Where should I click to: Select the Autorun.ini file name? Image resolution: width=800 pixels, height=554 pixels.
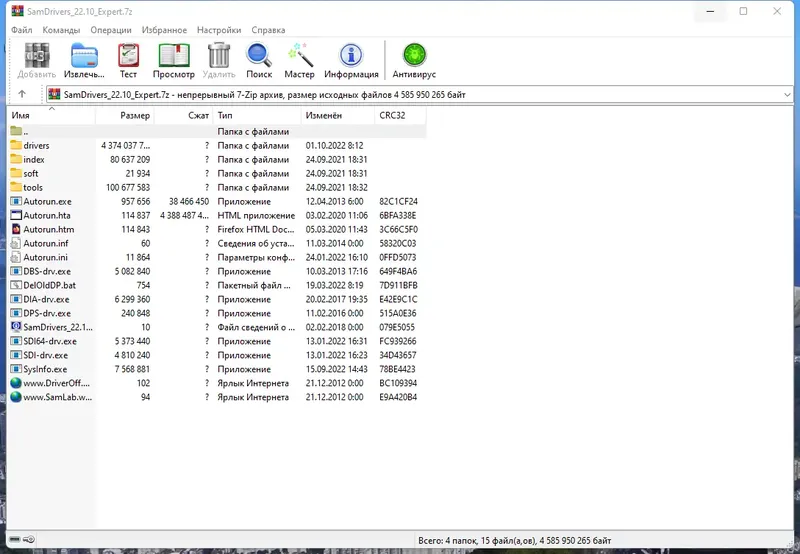[x=45, y=257]
